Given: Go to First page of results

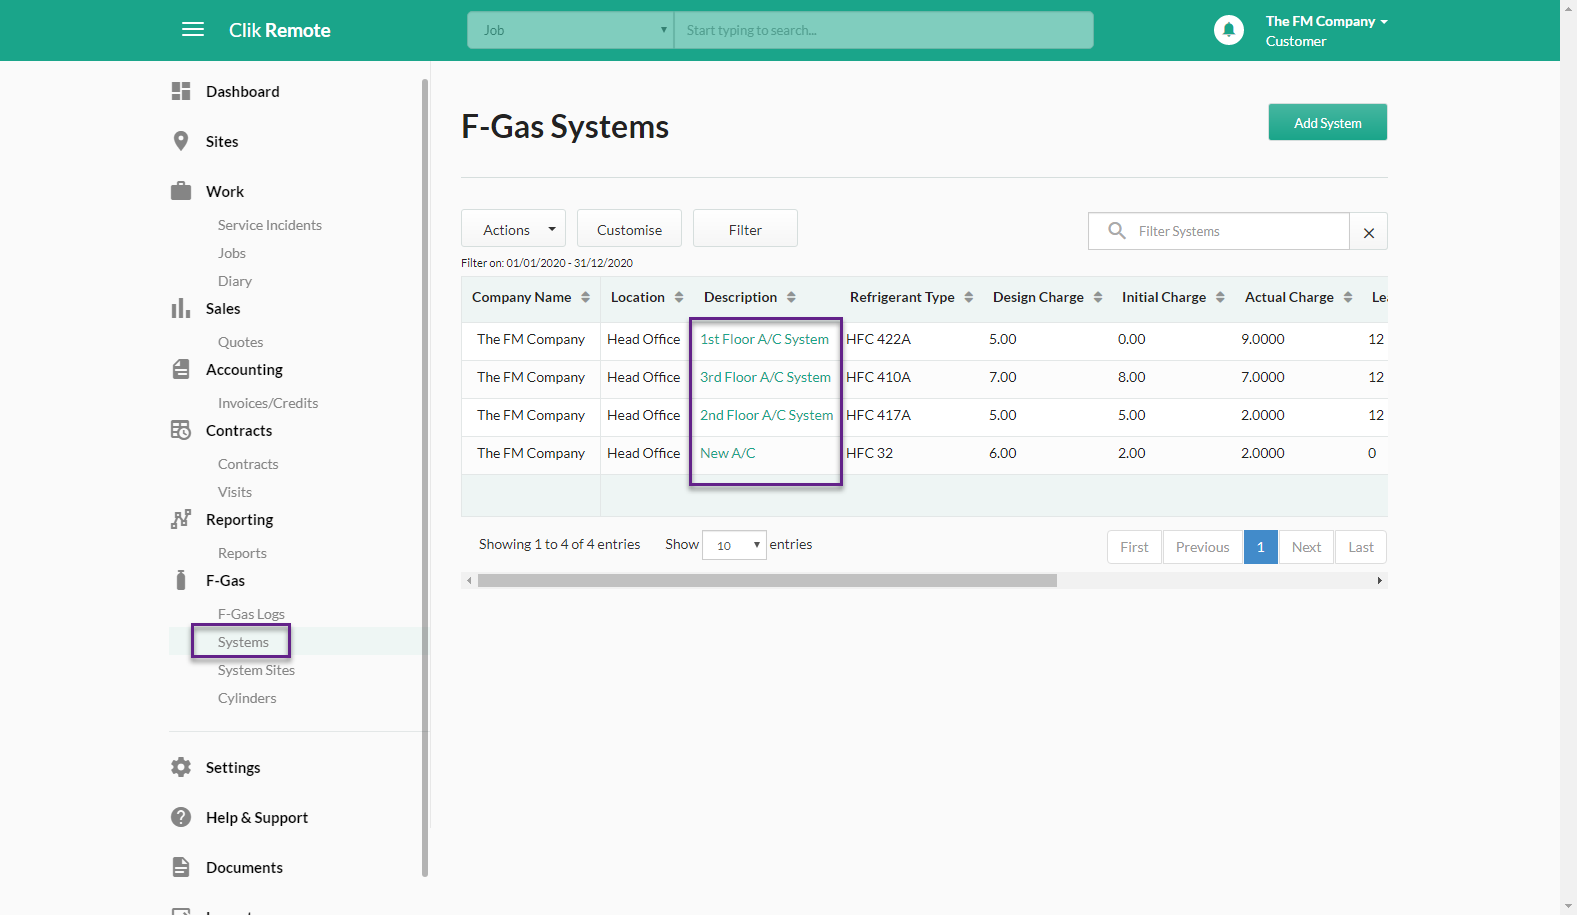Looking at the screenshot, I should click(1134, 547).
